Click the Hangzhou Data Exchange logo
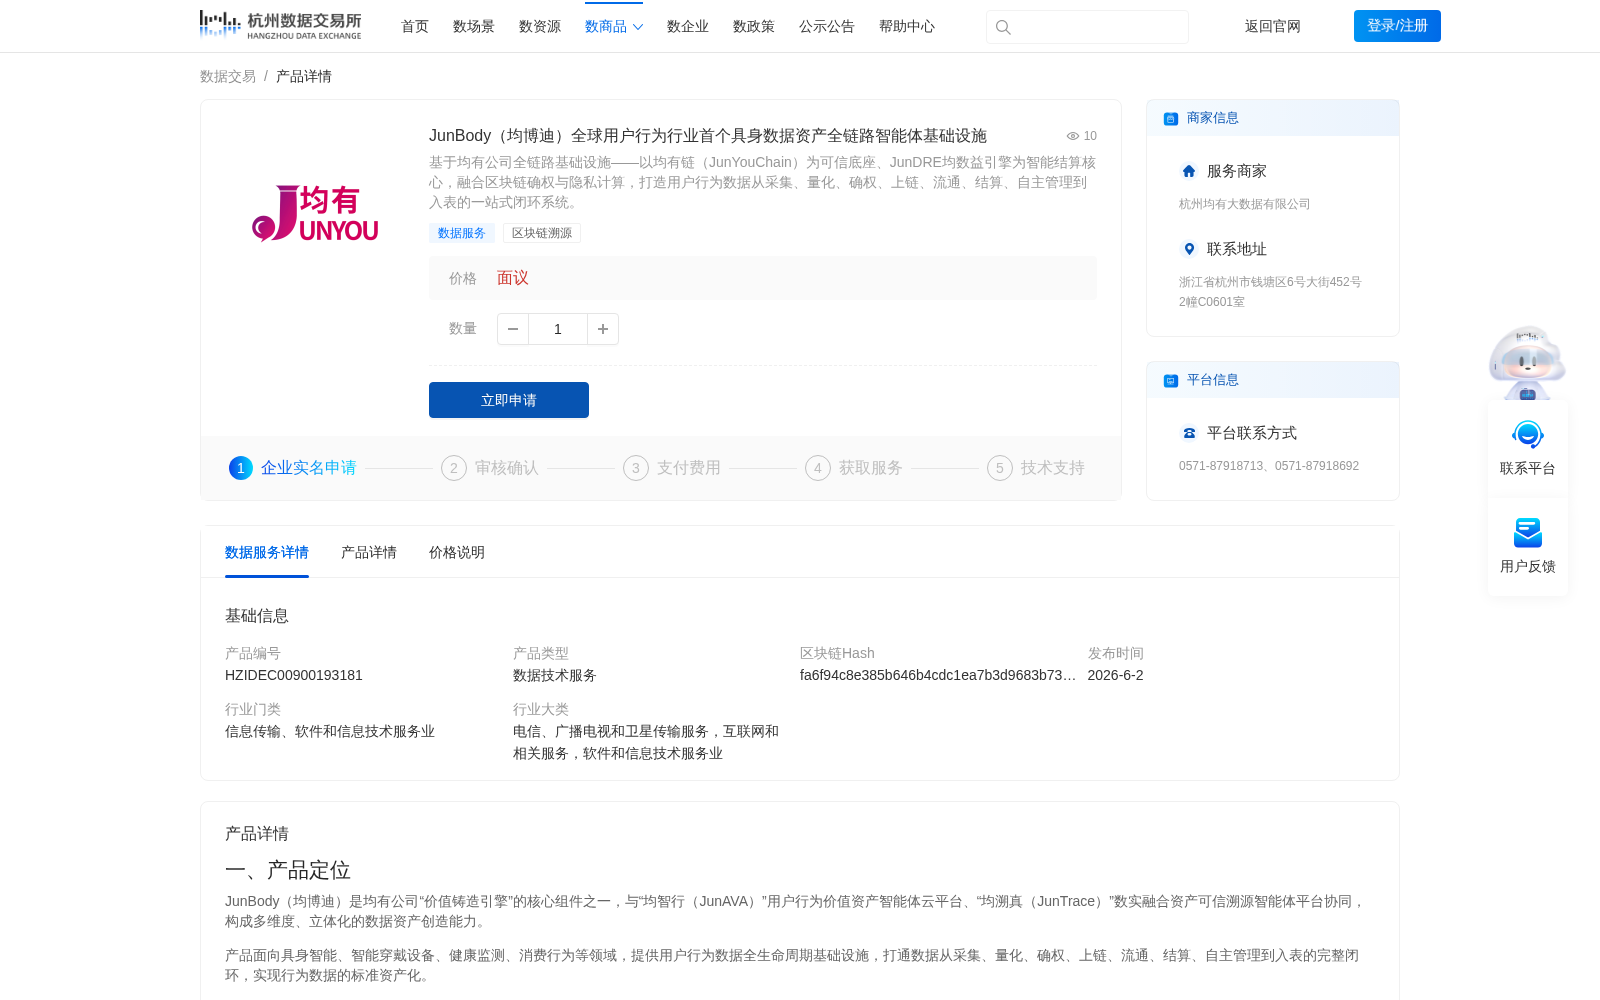 [x=280, y=25]
